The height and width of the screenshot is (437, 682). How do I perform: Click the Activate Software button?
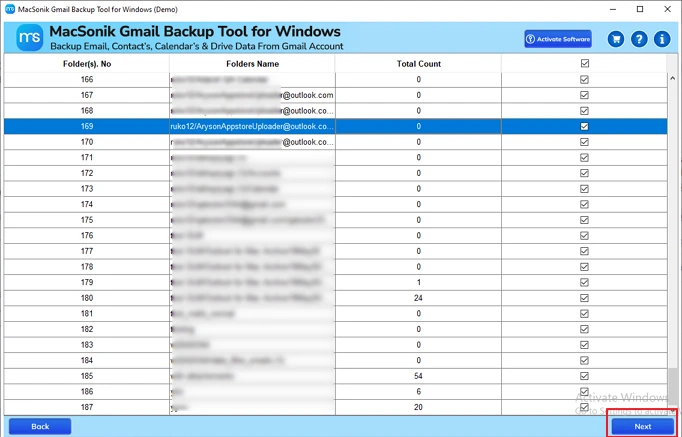pos(558,39)
